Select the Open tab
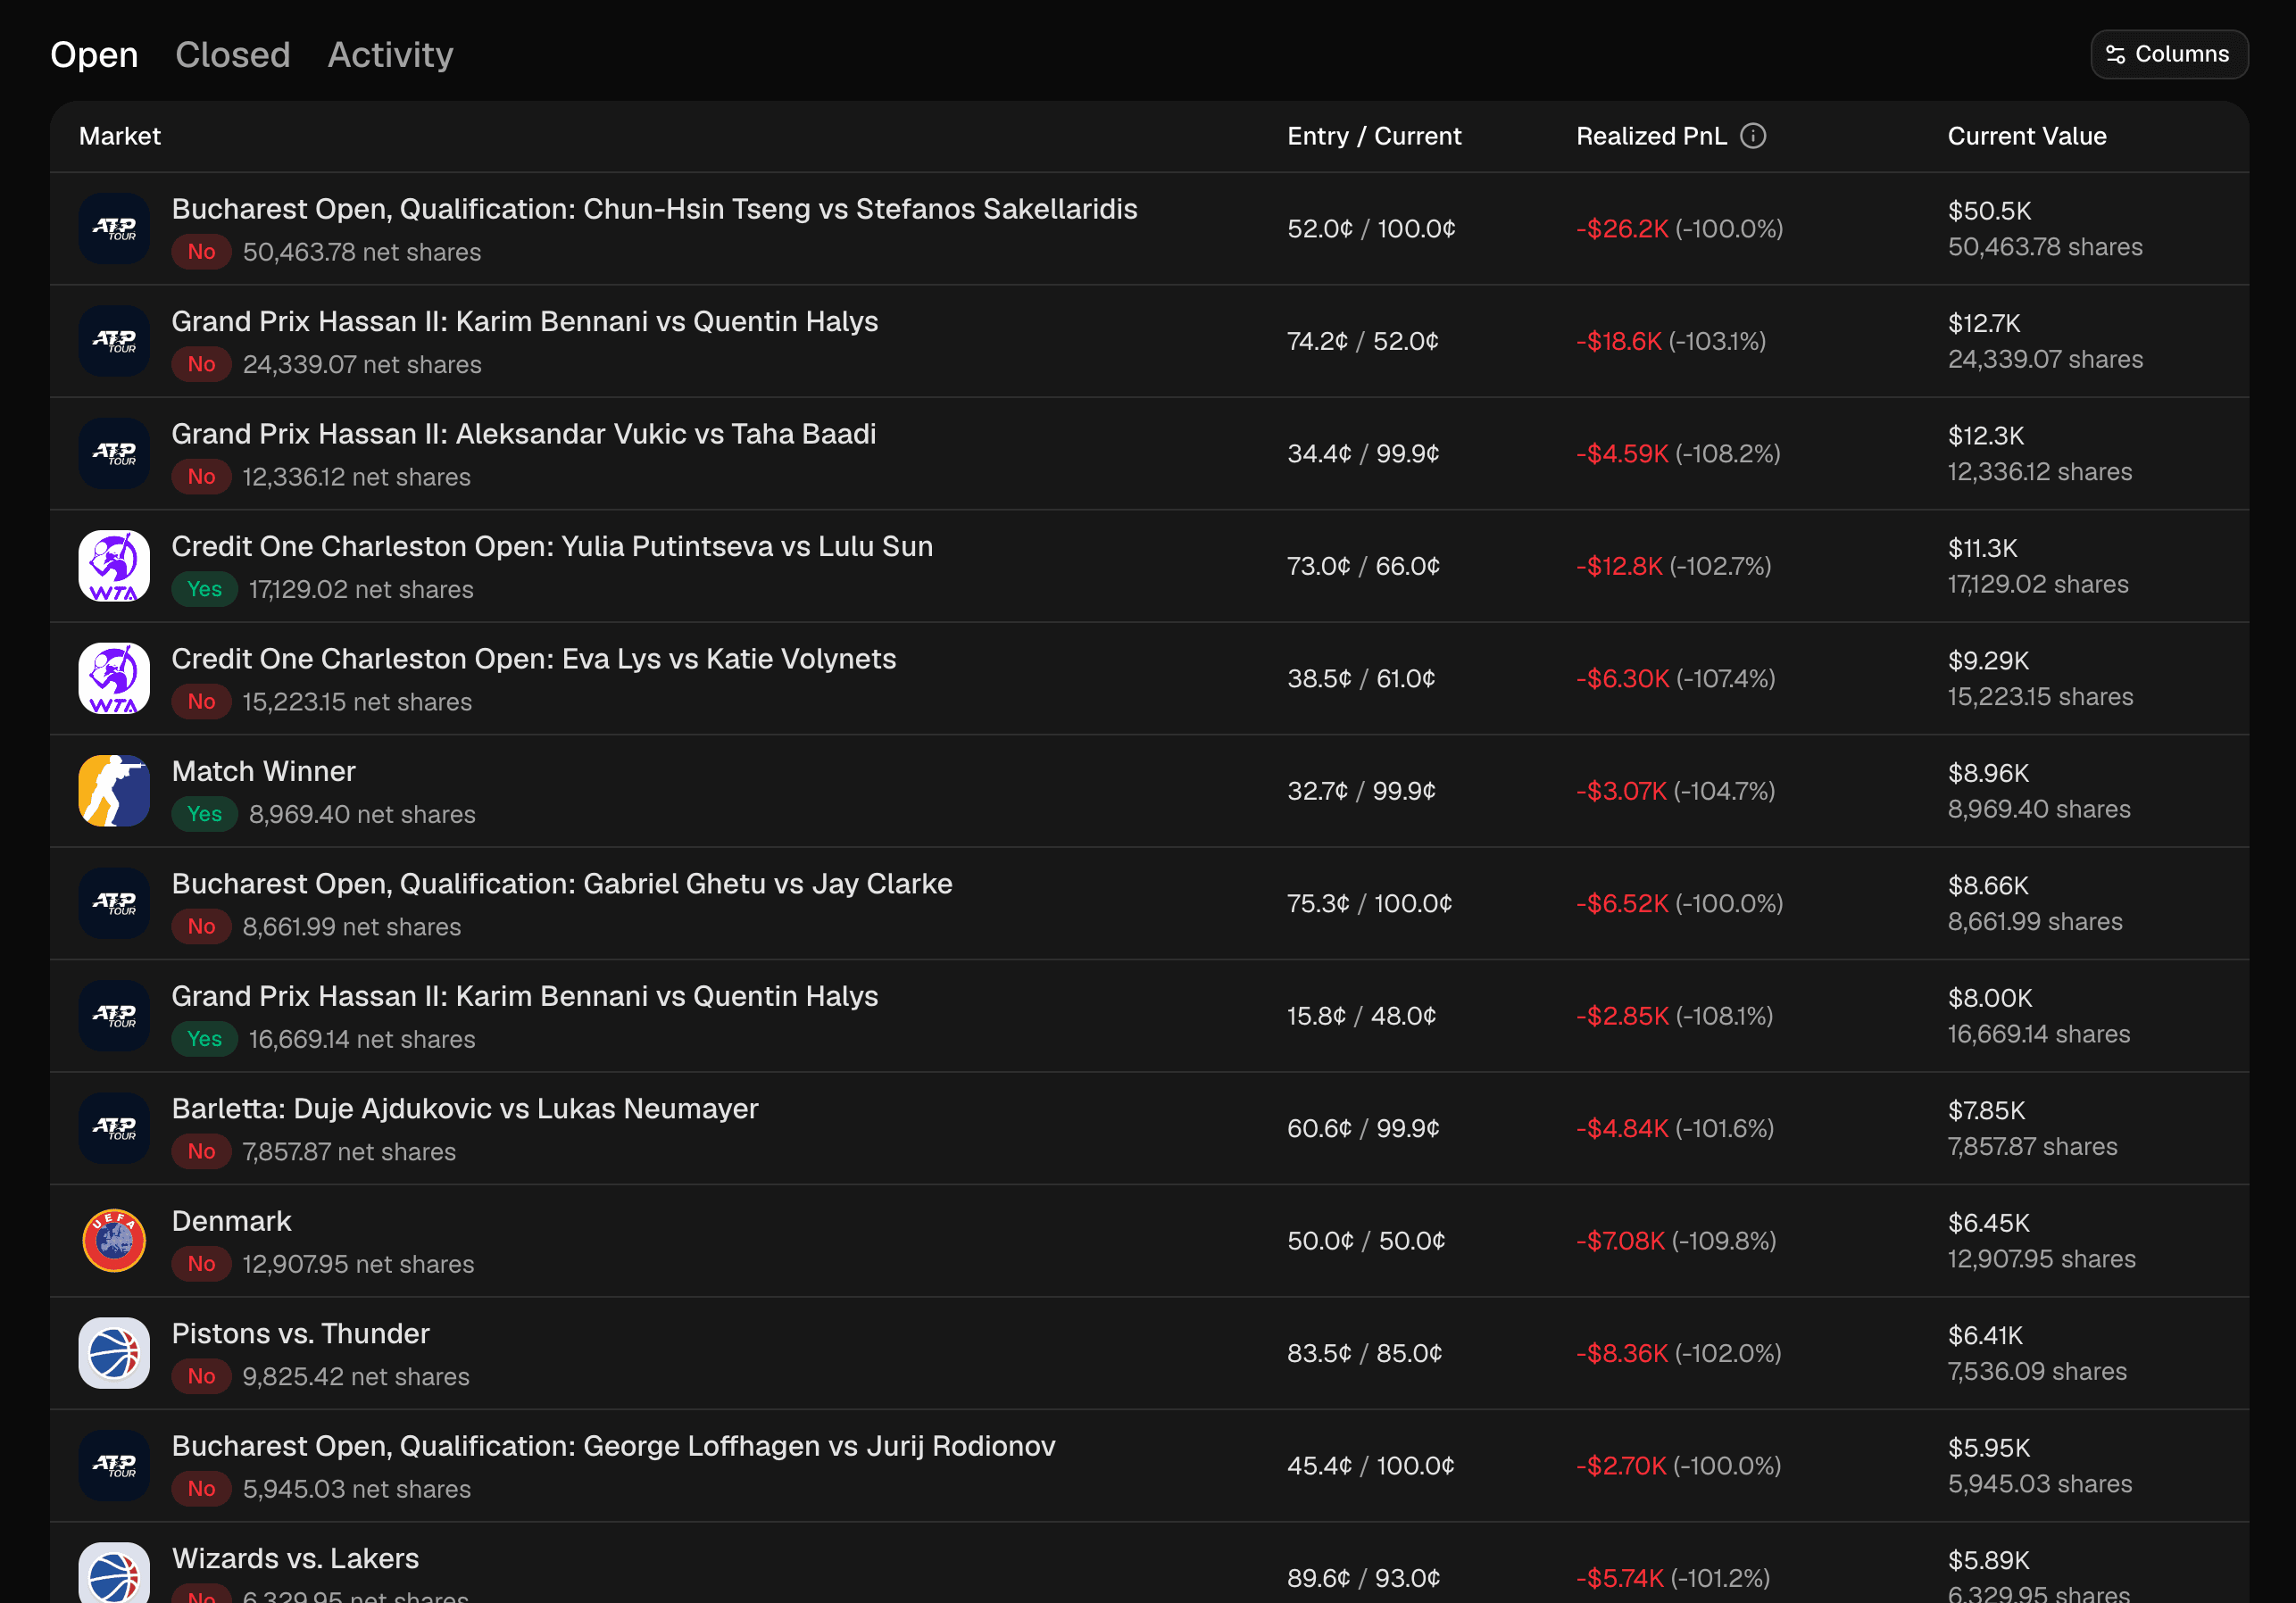This screenshot has height=1603, width=2296. [94, 54]
